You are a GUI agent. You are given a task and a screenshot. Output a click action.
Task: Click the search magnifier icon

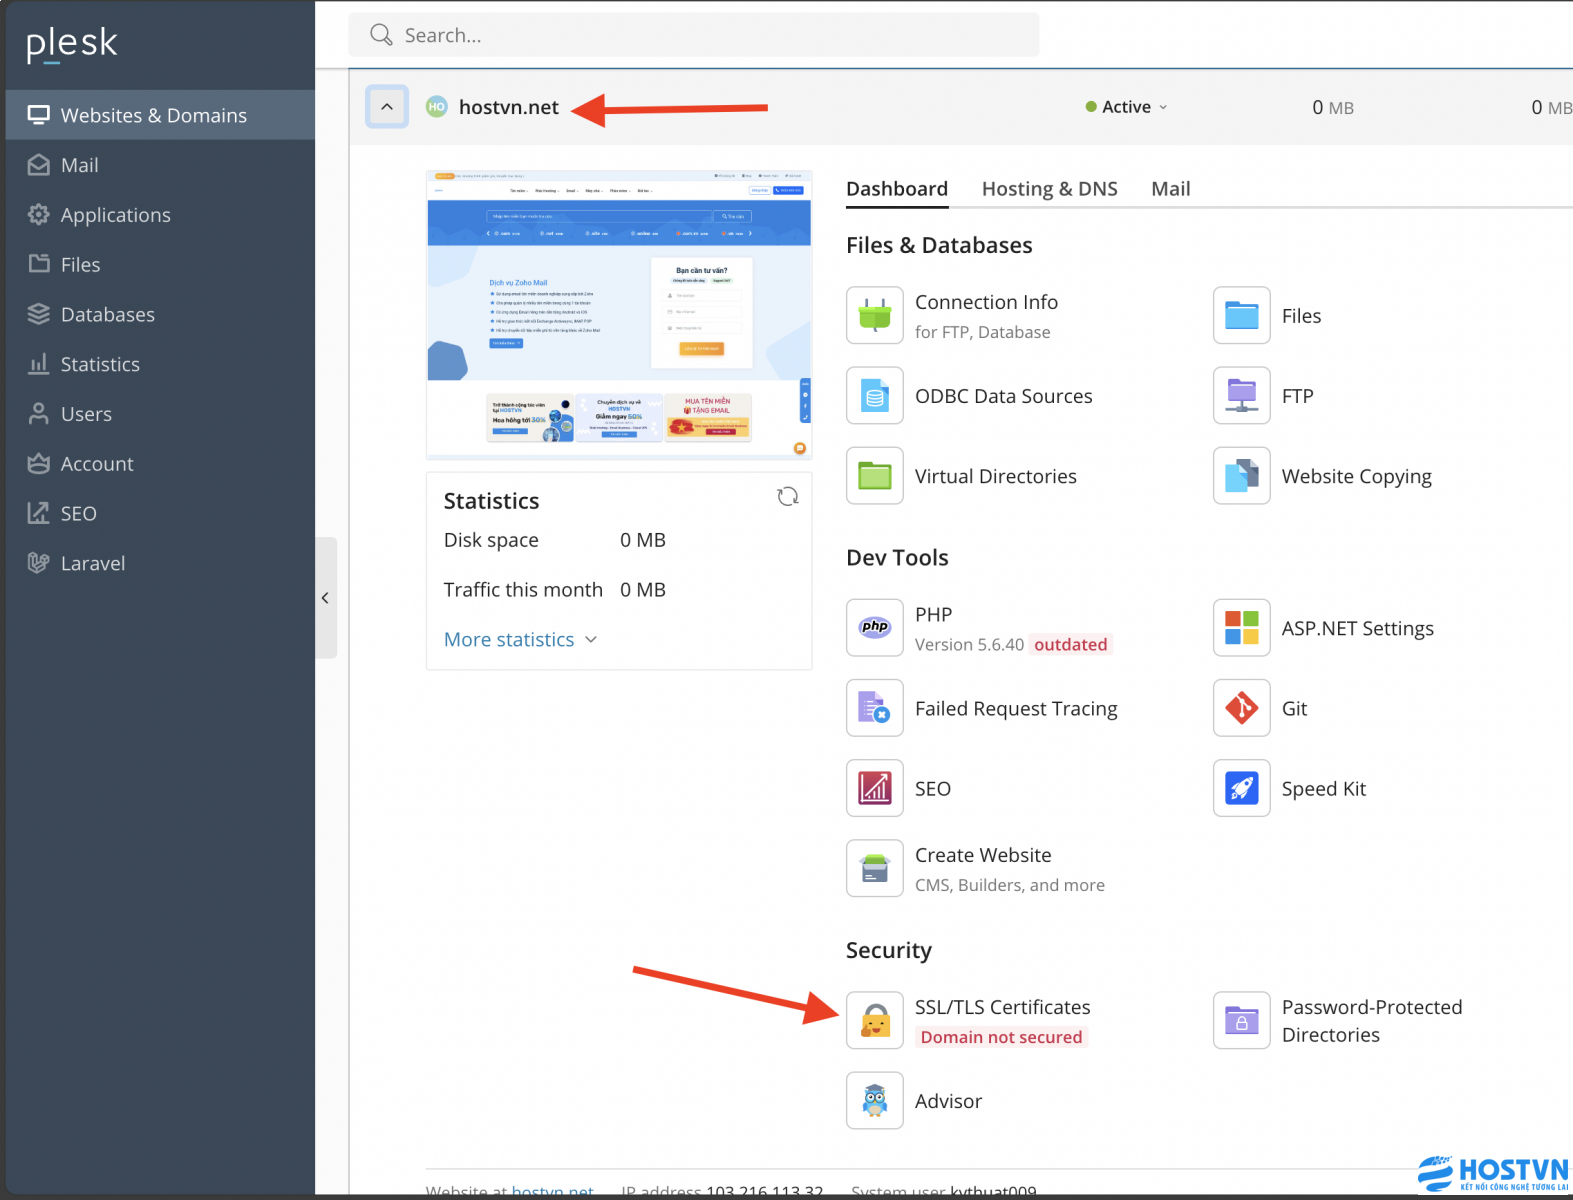(x=381, y=35)
